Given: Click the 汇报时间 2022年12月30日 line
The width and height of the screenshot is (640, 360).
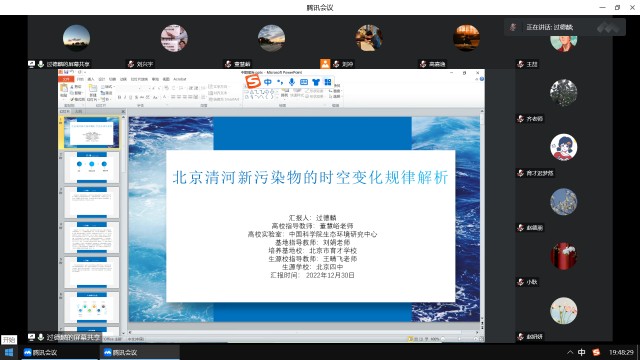Looking at the screenshot, I should (312, 275).
